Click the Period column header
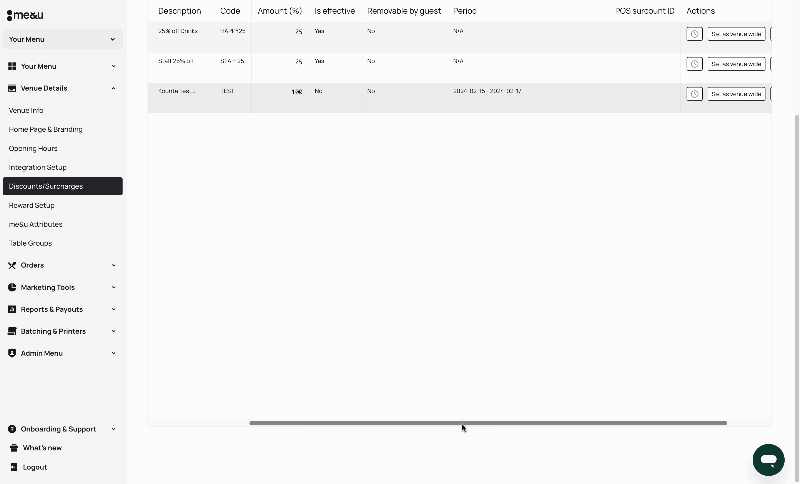The image size is (800, 484). pyautogui.click(x=465, y=11)
